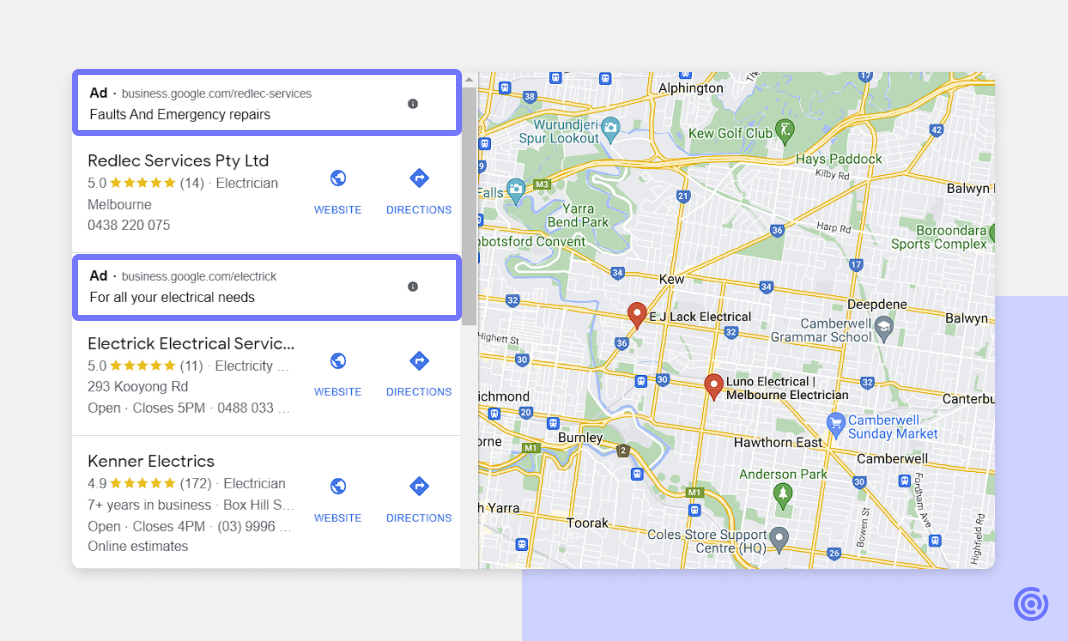This screenshot has width=1068, height=641.
Task: Click WEBSITE link for Redlec Services
Action: (338, 210)
